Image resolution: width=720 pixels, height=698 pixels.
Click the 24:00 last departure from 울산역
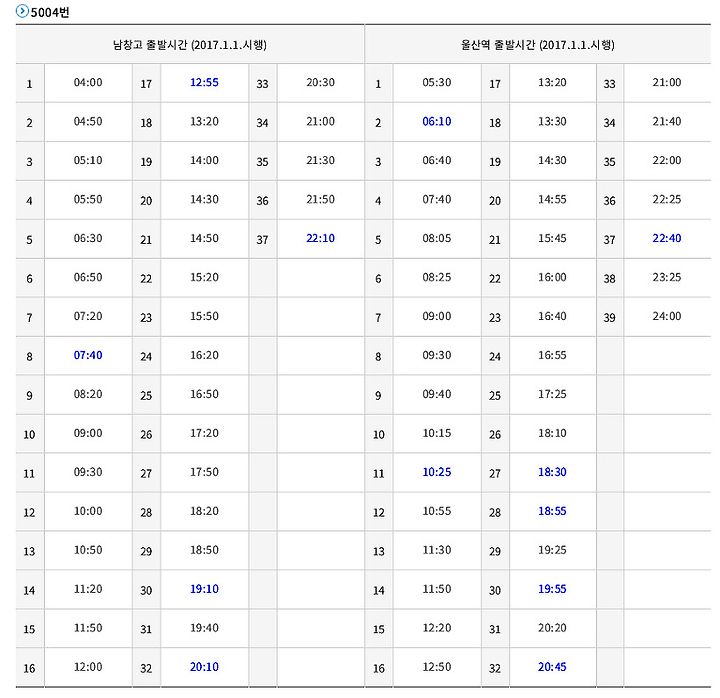point(667,316)
